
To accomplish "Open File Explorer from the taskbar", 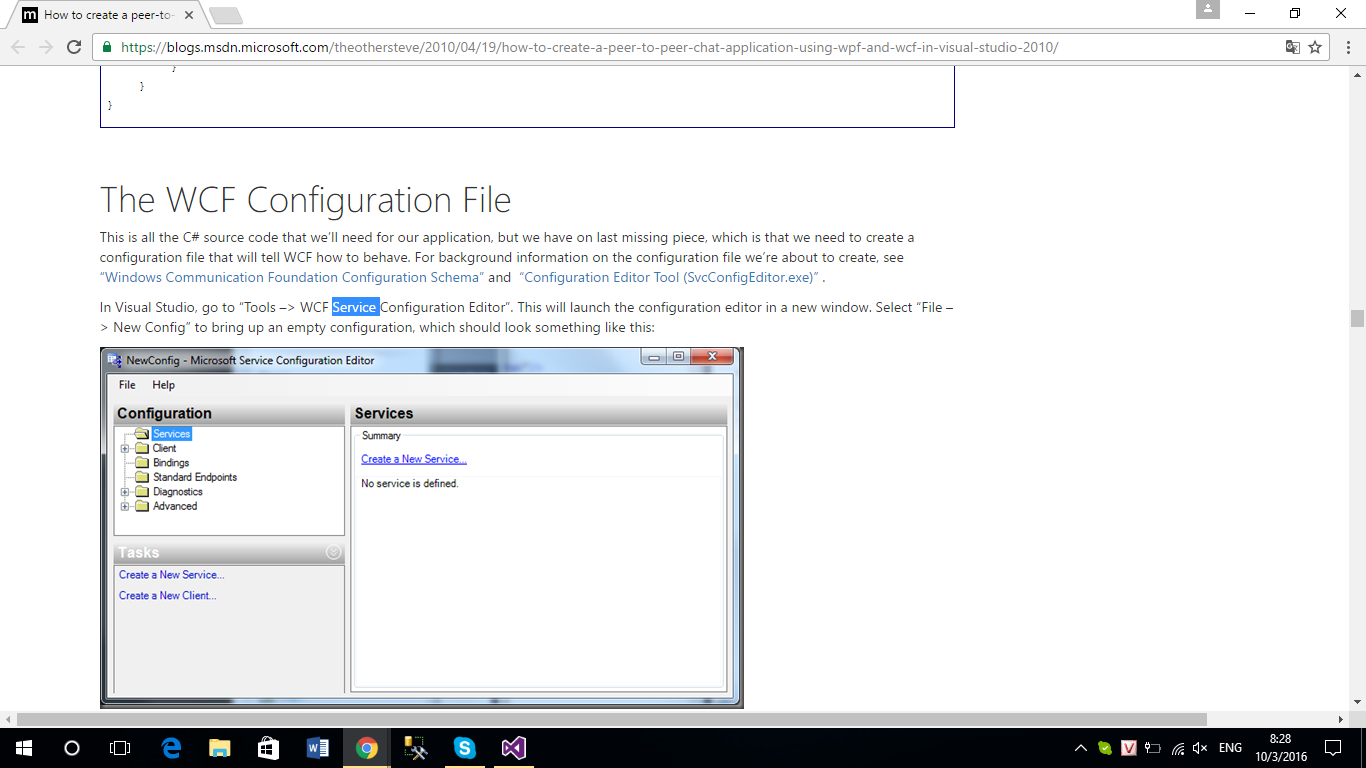I will [x=219, y=748].
